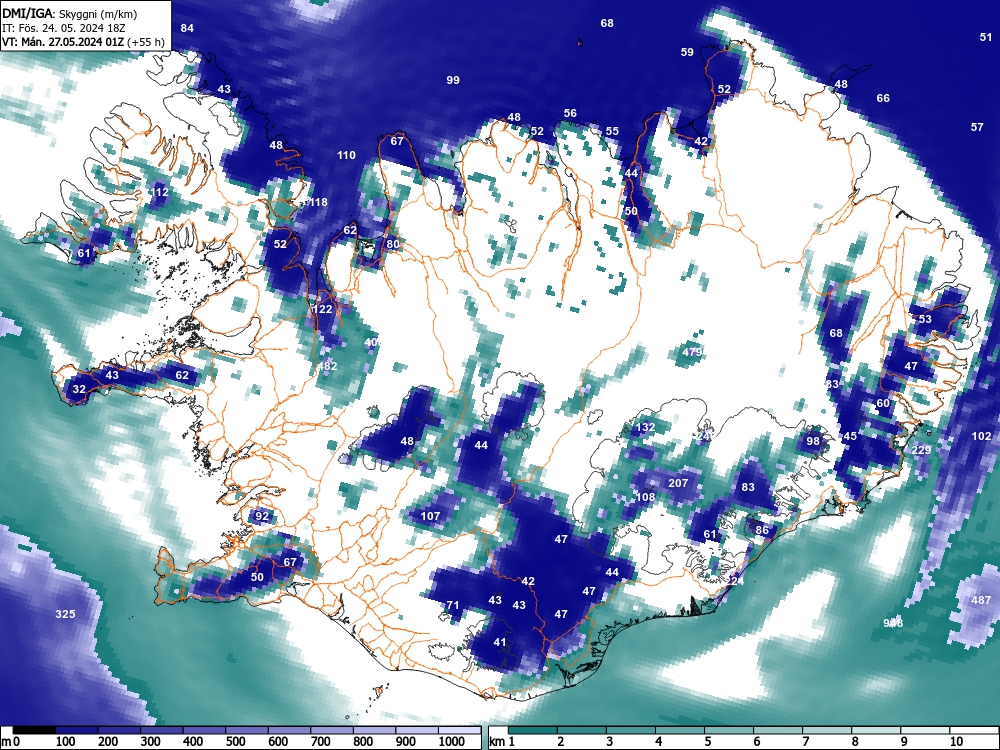Select the valid time 'VT: Mán. 27.05.2024 01Z'
The width and height of the screenshot is (1000, 750).
tap(63, 42)
